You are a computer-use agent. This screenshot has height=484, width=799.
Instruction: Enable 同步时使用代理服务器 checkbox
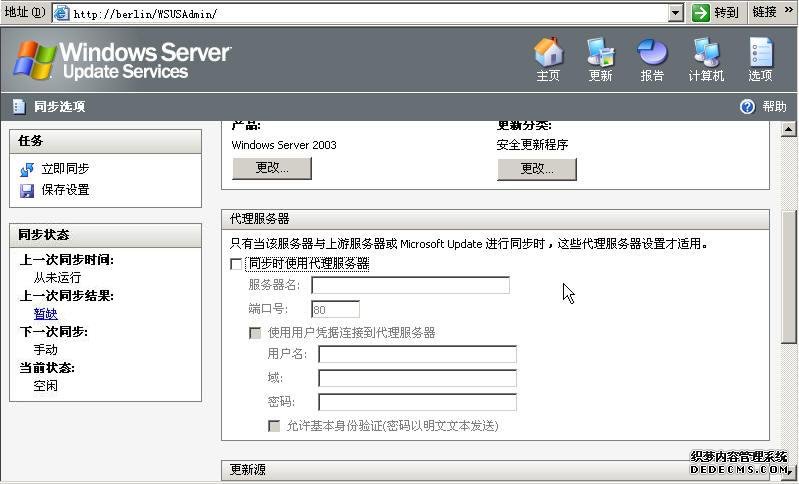pyautogui.click(x=236, y=264)
